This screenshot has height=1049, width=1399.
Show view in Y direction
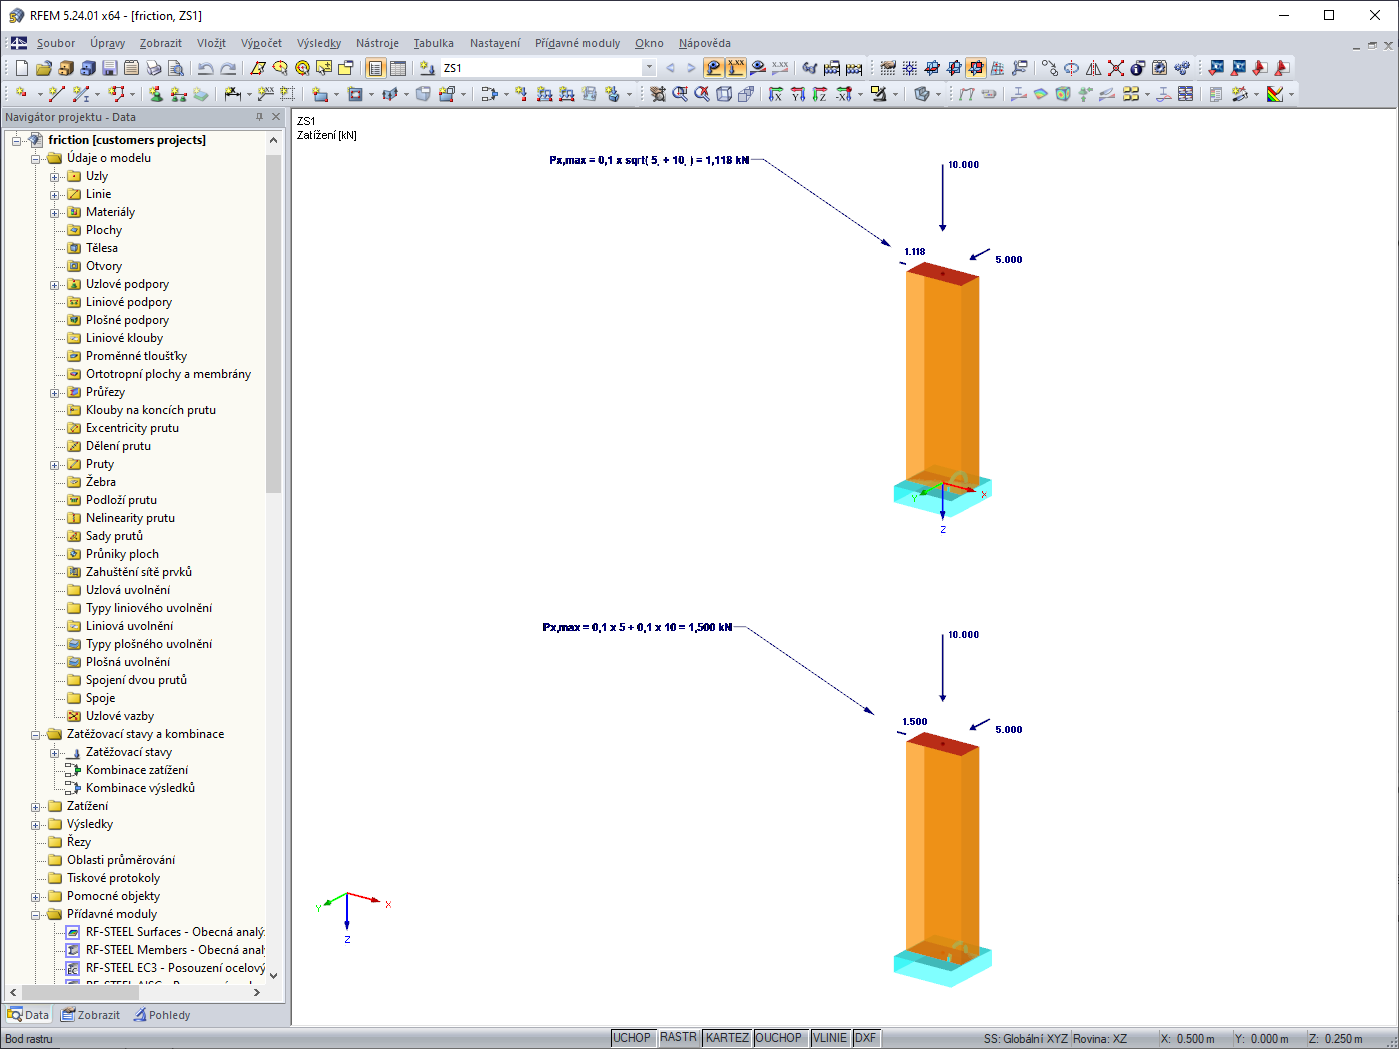click(x=798, y=94)
